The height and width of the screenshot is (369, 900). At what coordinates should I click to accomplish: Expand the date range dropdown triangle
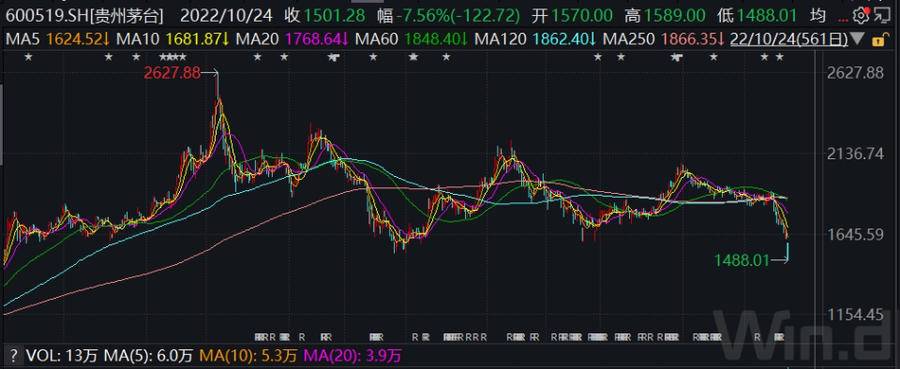(x=859, y=40)
